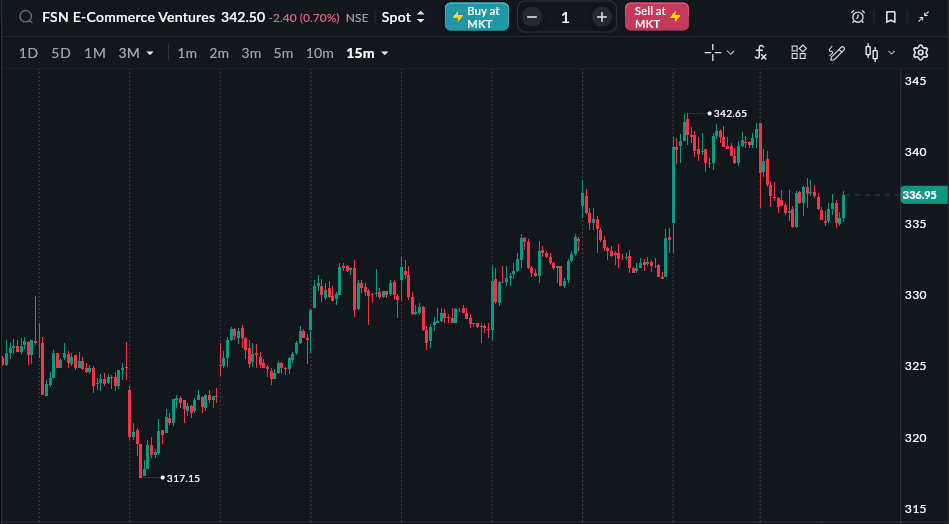Open the Spot segment dropdown
This screenshot has height=524, width=949.
[403, 17]
